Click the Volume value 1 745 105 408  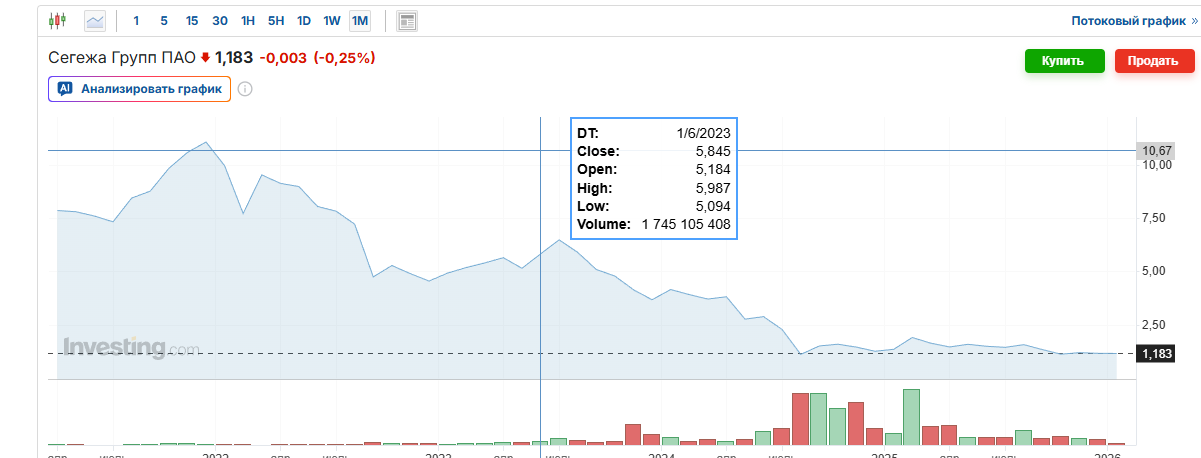685,224
